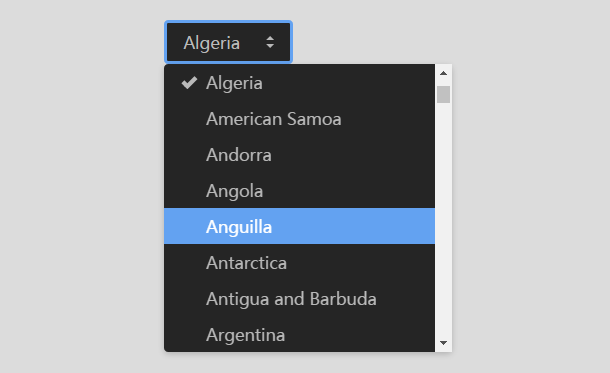Select Antarctica from the list
The width and height of the screenshot is (610, 373).
click(300, 263)
